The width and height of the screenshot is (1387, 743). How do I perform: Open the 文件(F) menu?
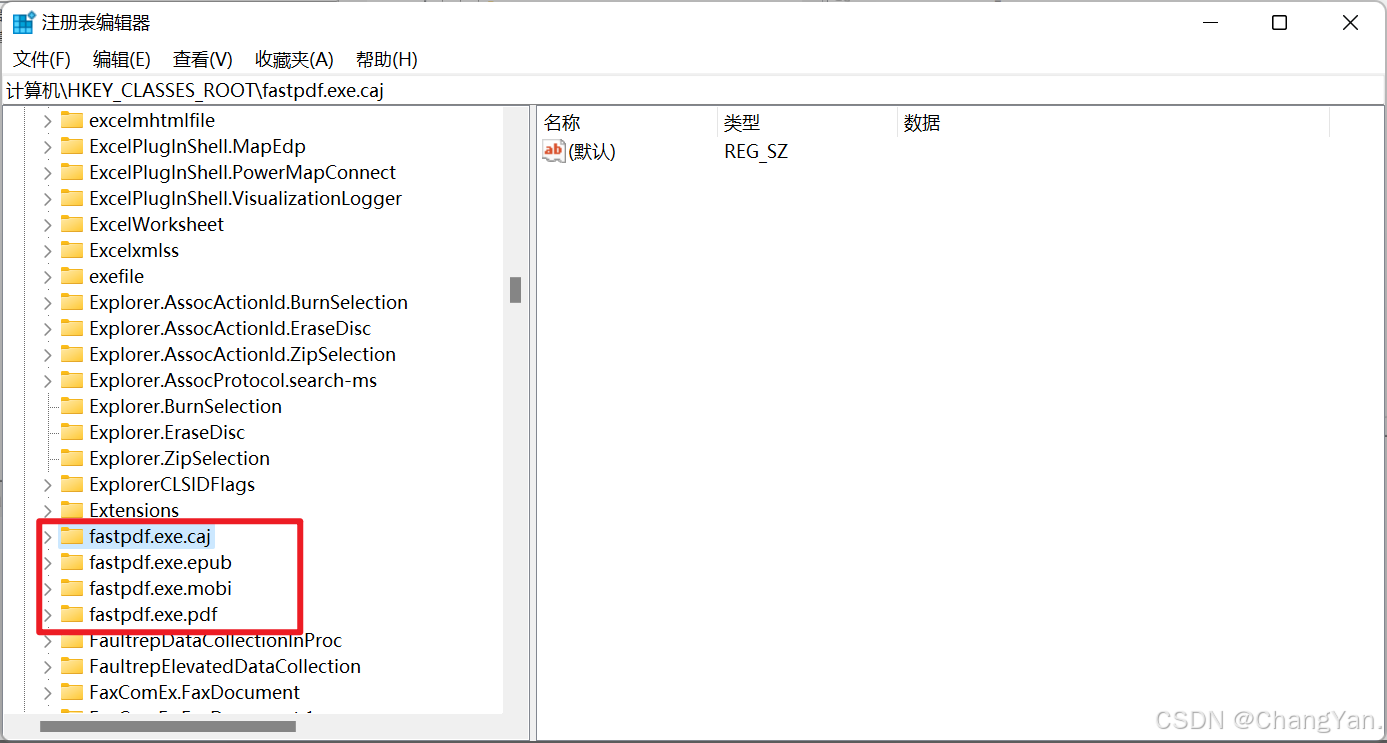(42, 59)
